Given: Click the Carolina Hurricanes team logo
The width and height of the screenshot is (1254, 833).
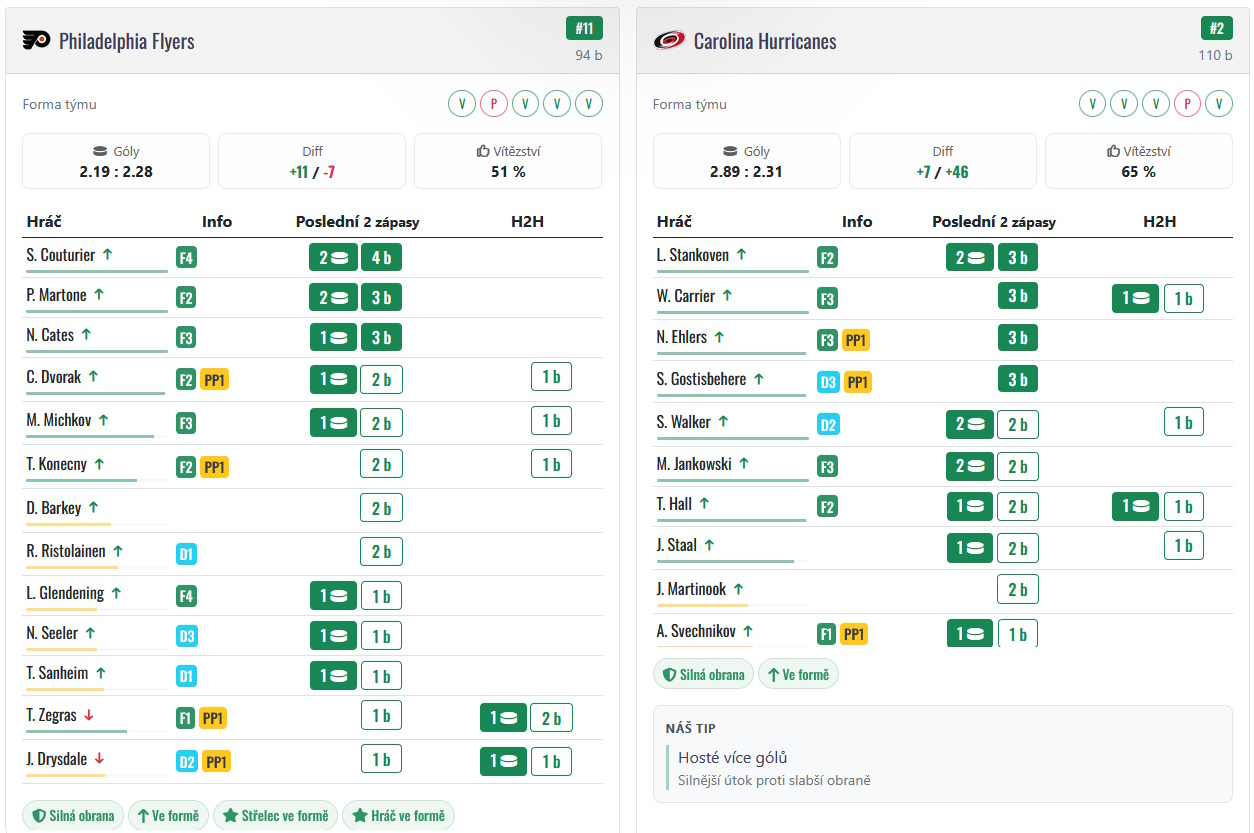Looking at the screenshot, I should tap(668, 41).
